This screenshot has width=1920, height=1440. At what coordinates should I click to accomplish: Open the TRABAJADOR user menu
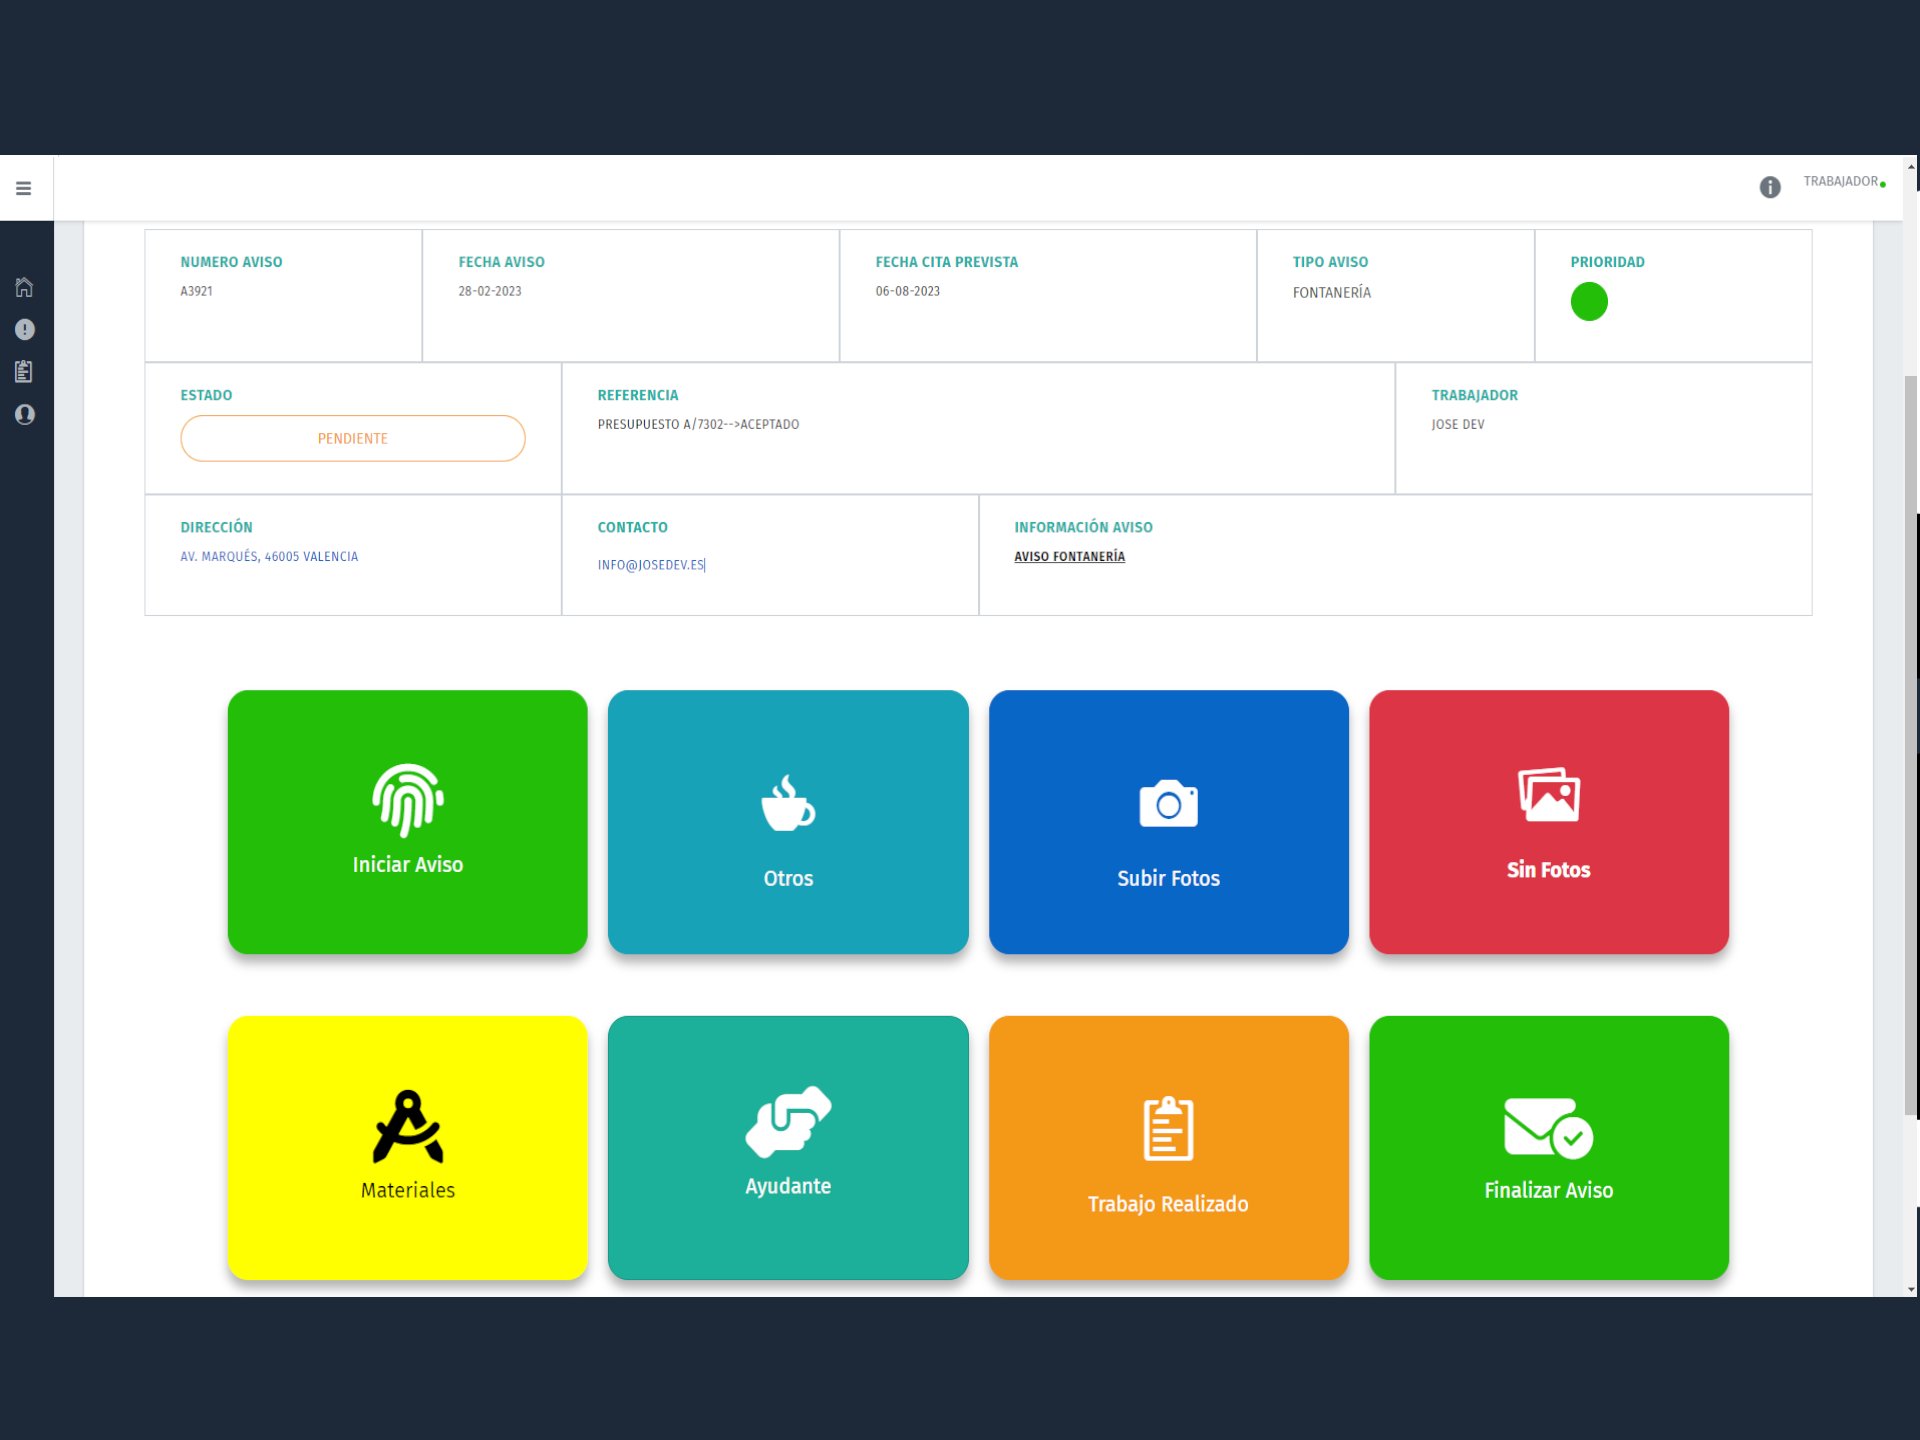[1842, 182]
